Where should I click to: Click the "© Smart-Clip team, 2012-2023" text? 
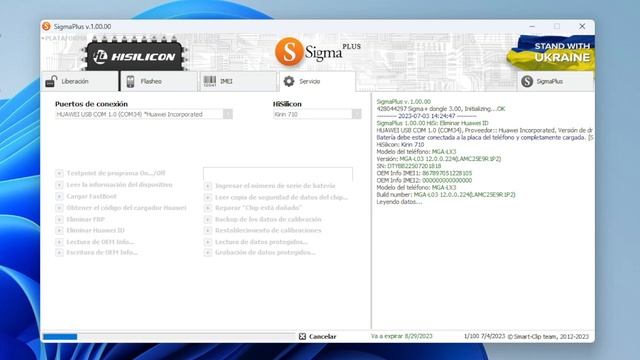click(x=548, y=336)
